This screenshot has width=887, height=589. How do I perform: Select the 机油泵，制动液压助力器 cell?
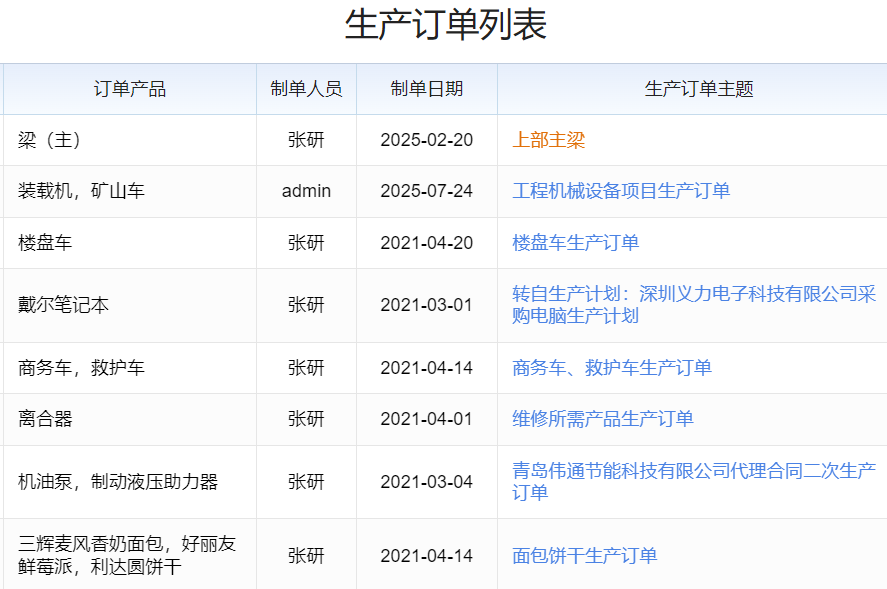118,482
